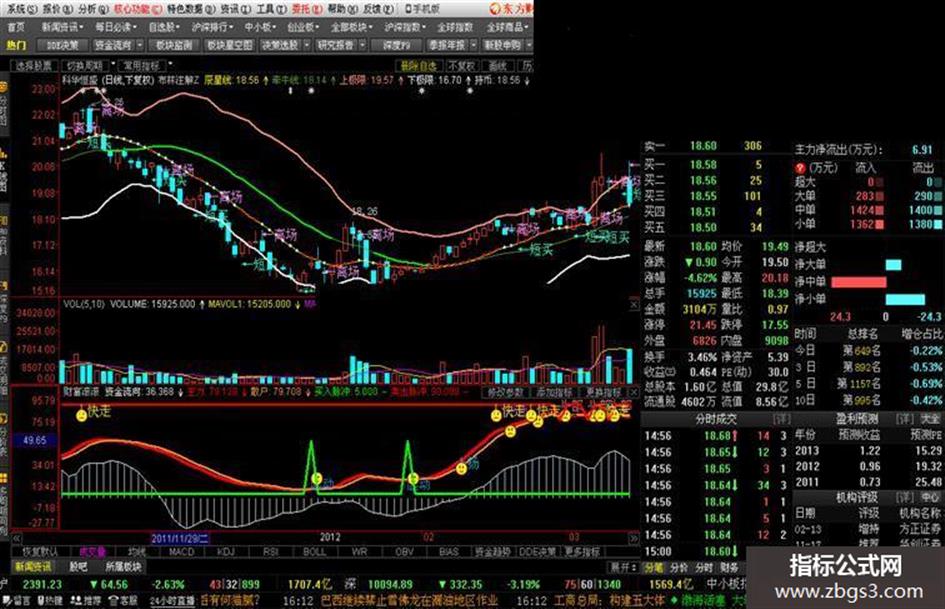Click the 客服 customer service icon
Viewport: 945px width, 609px height.
(x=124, y=601)
